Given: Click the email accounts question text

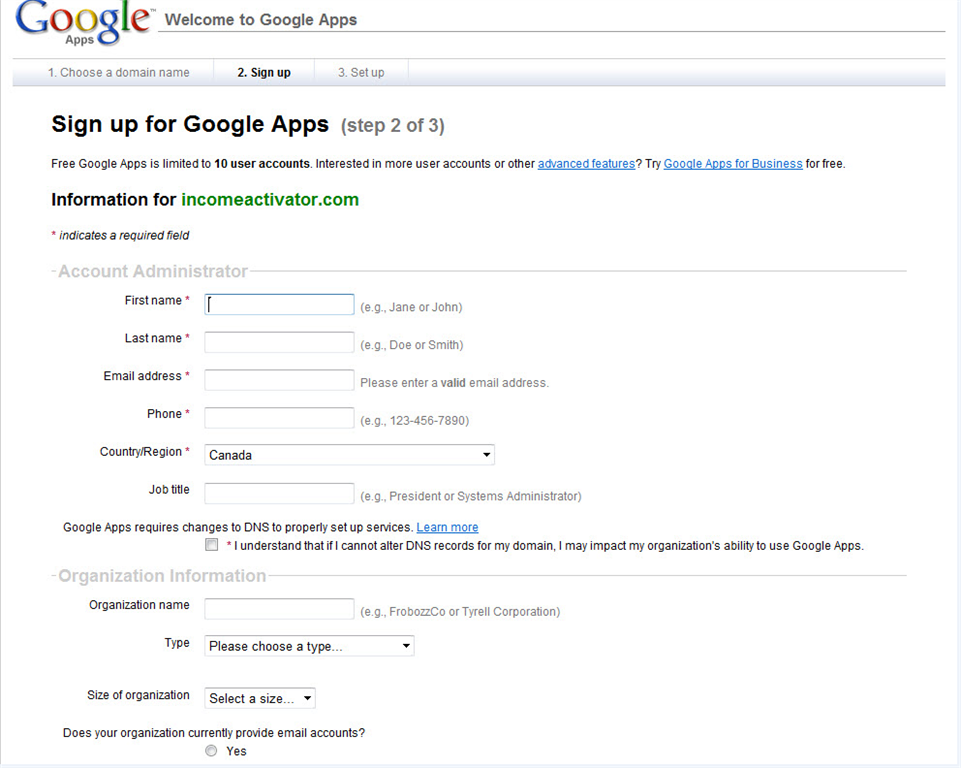Looking at the screenshot, I should pyautogui.click(x=214, y=733).
